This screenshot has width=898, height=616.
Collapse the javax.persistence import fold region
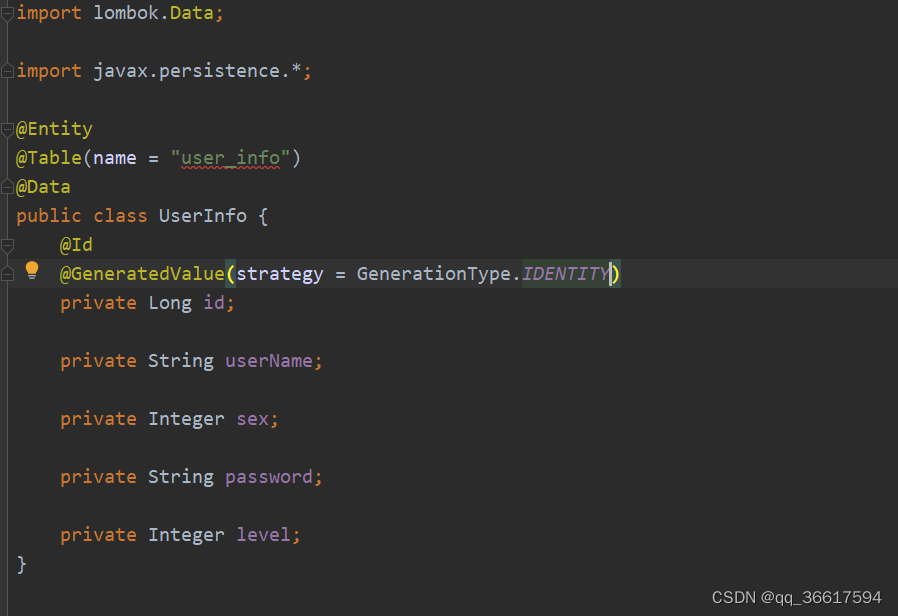point(7,70)
